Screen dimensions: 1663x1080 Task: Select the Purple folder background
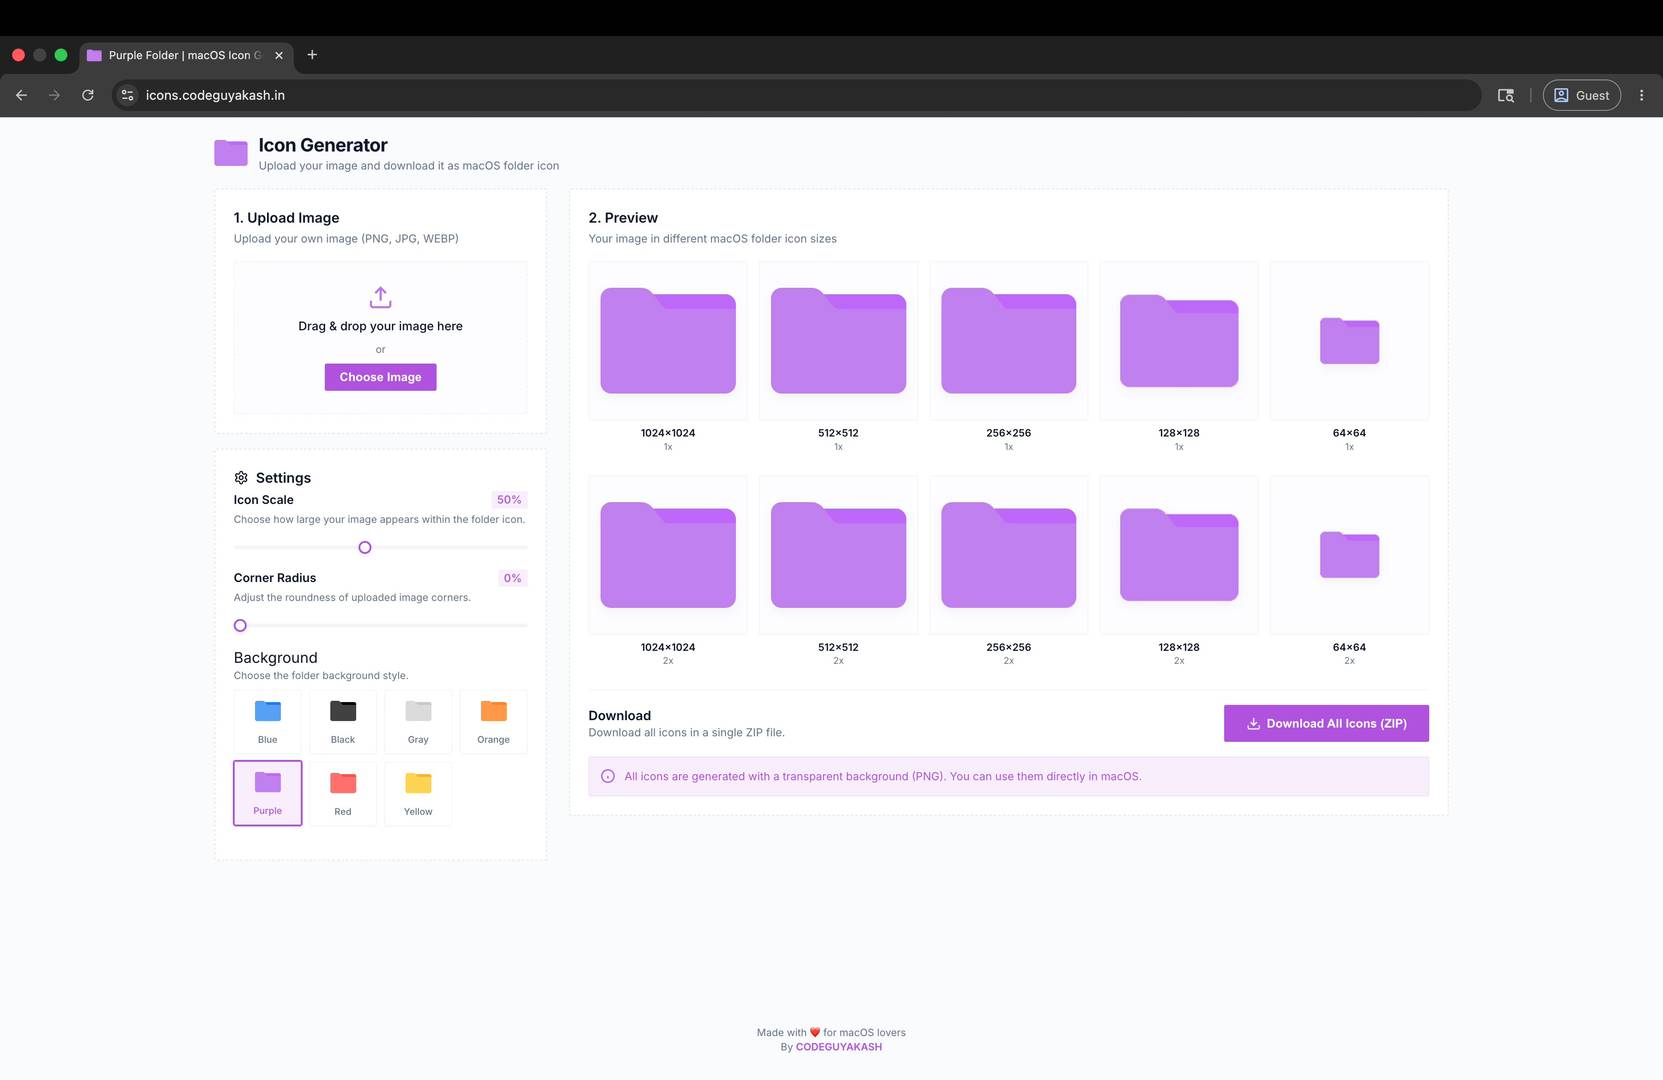[x=267, y=793]
